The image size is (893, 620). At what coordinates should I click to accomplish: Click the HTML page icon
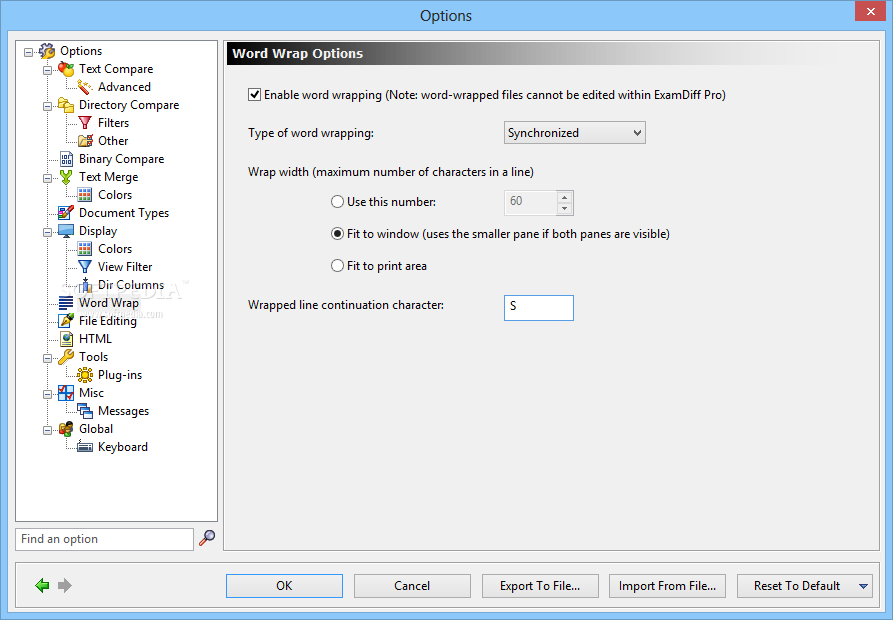(67, 339)
